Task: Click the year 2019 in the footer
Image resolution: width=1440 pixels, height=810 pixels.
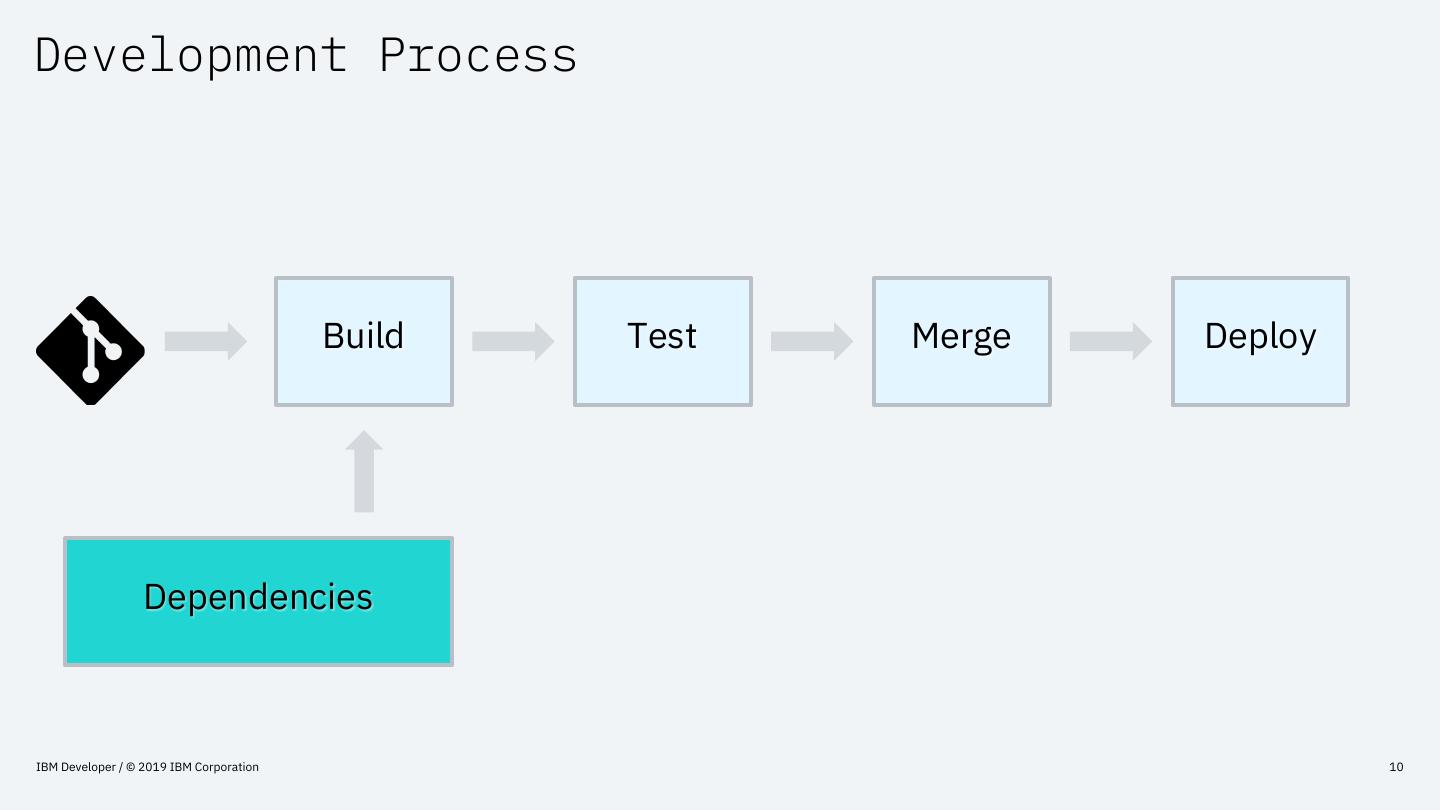Action: pos(153,767)
